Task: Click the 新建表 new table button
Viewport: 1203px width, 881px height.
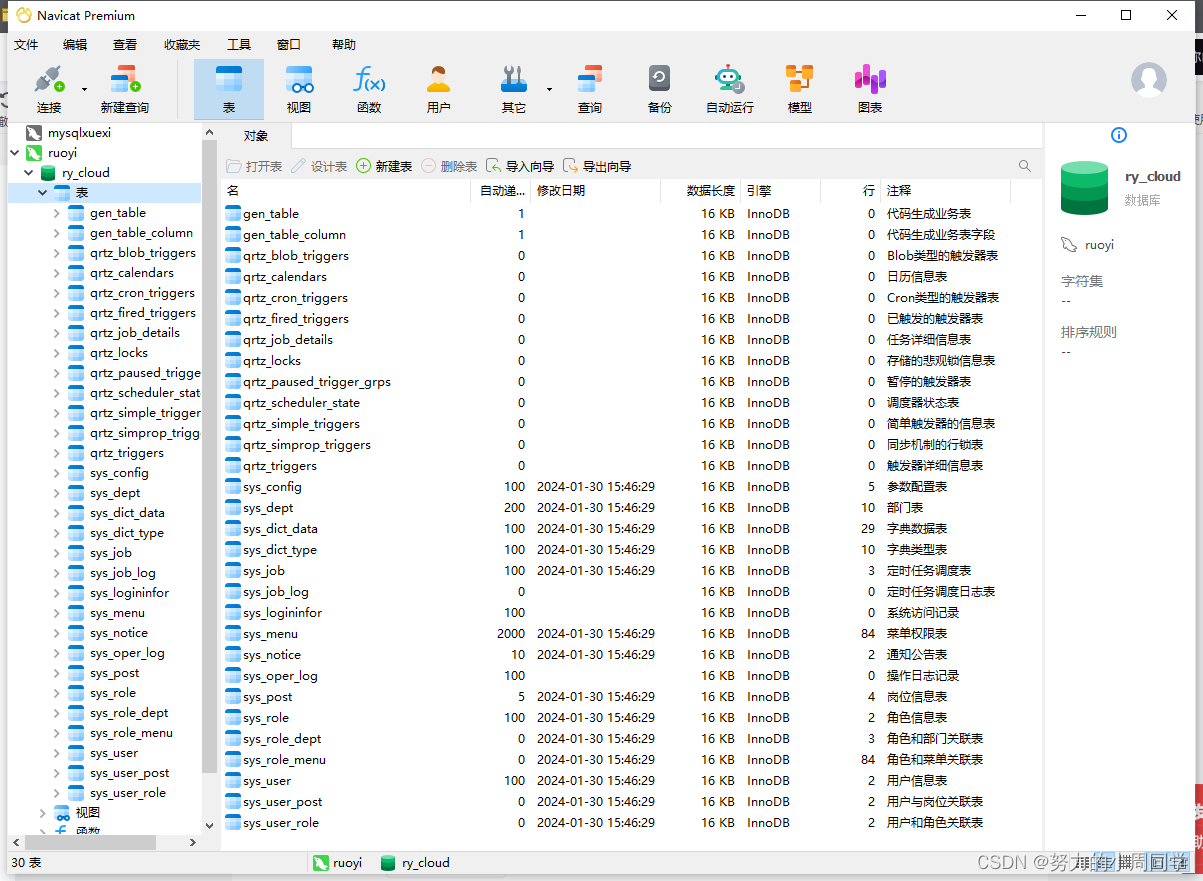Action: coord(384,166)
